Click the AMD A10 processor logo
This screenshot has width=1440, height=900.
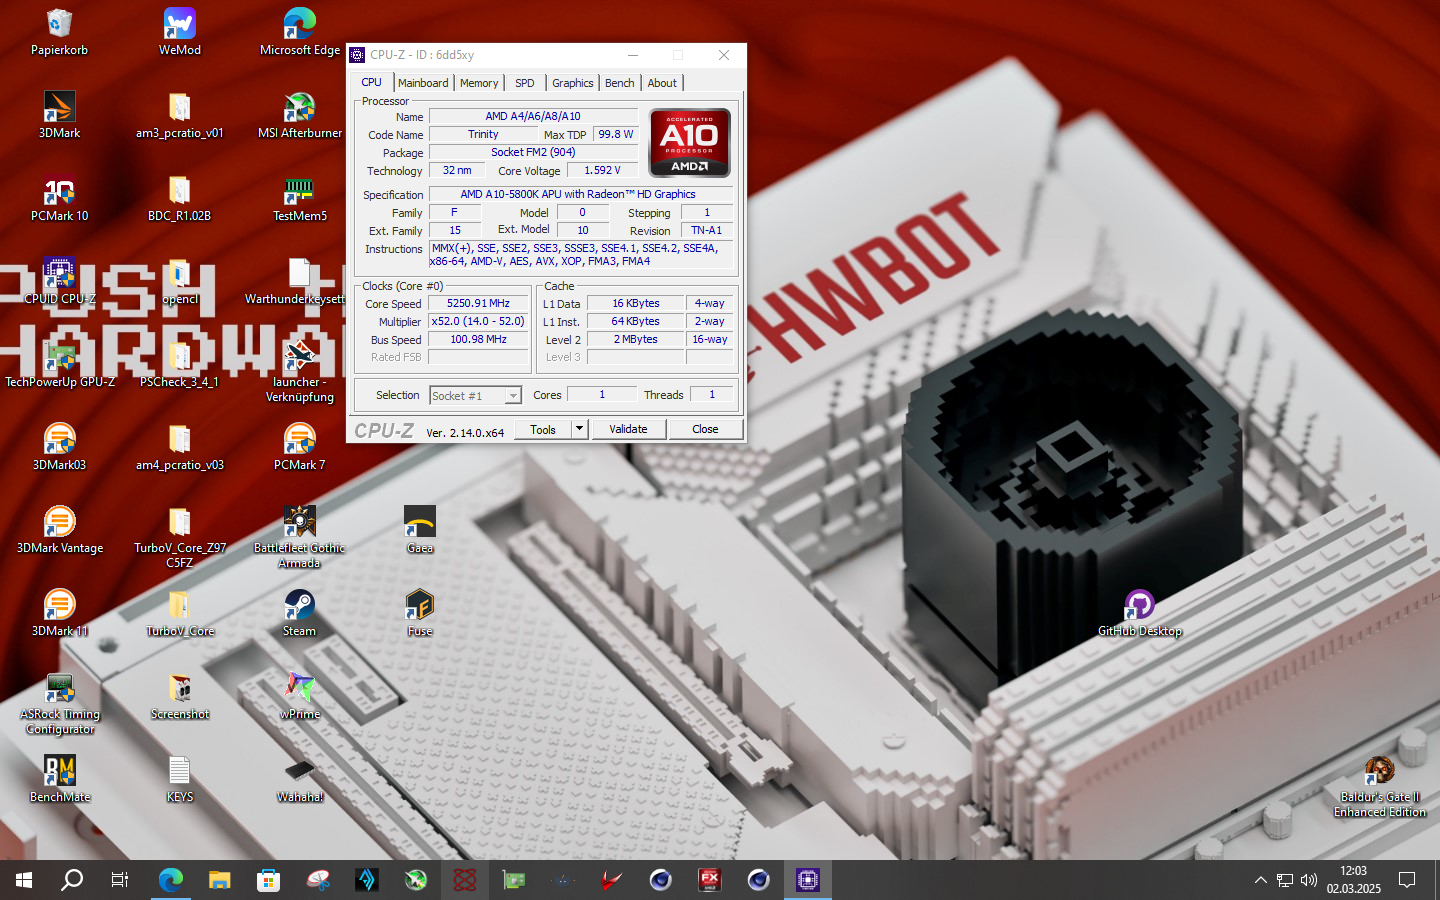pyautogui.click(x=690, y=143)
